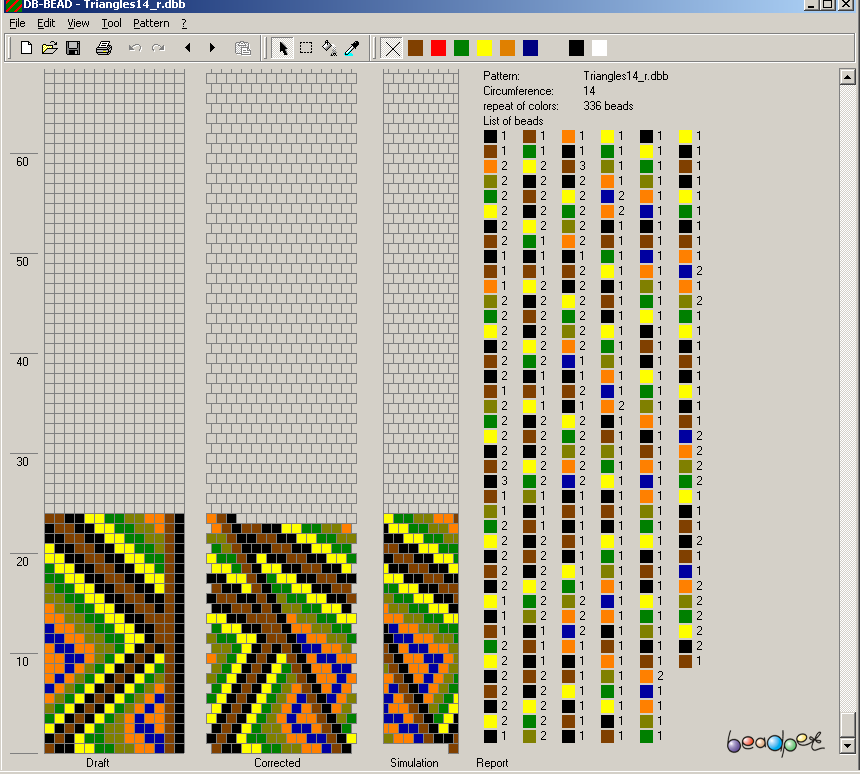Shift pattern left with left arrow

(x=187, y=48)
